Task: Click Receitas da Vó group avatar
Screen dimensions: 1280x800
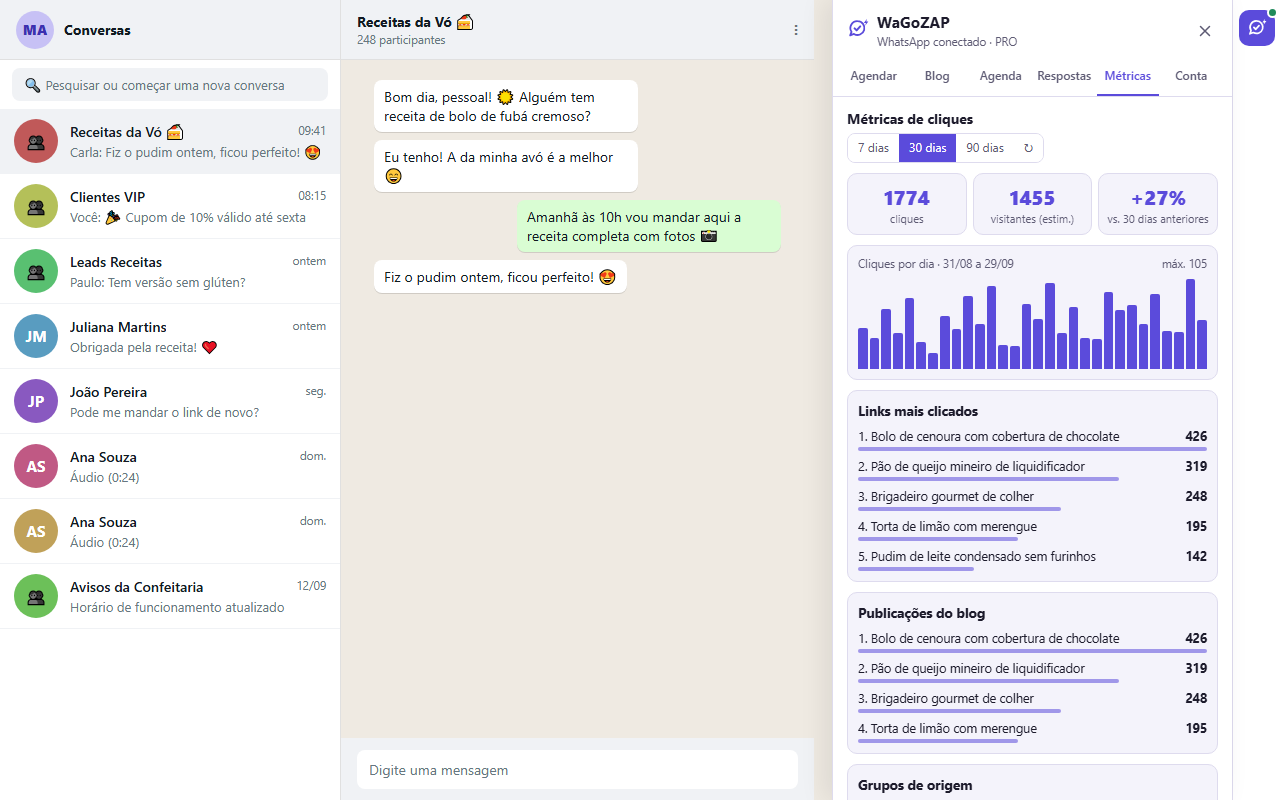Action: 36,141
